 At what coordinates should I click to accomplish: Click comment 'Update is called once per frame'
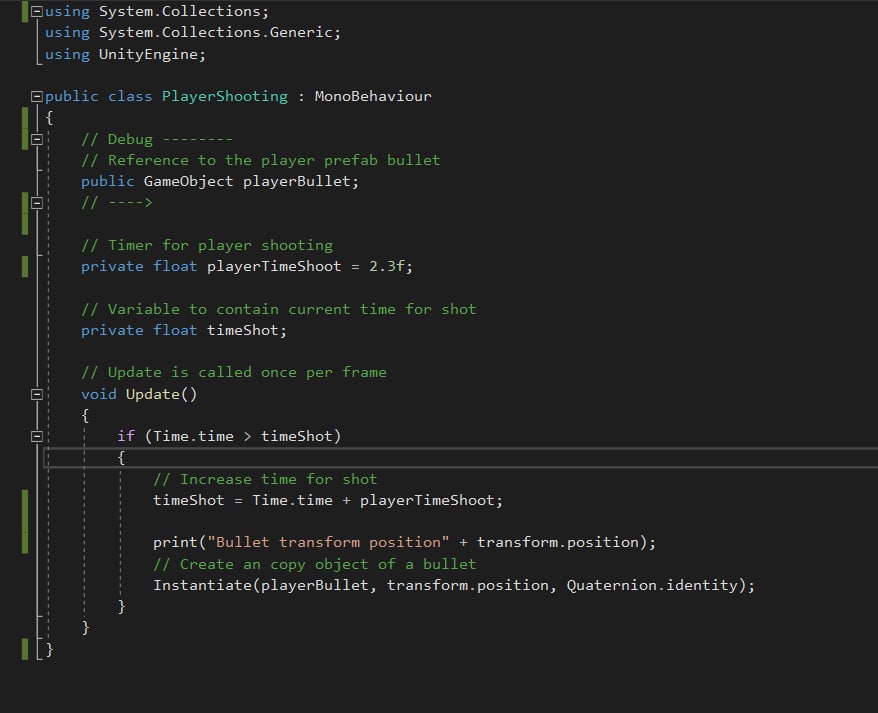coord(247,372)
